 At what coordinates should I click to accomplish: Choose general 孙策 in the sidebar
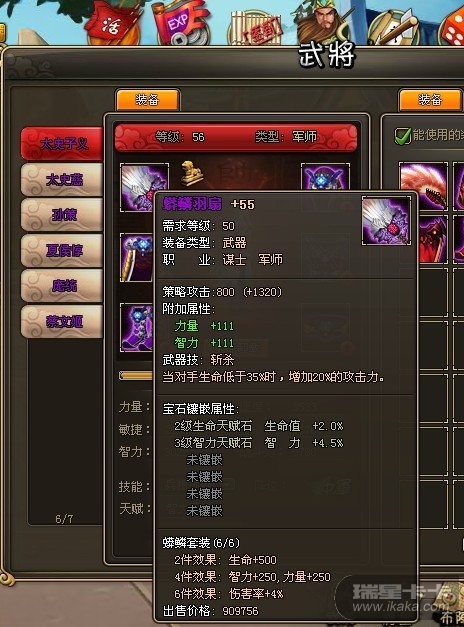[62, 215]
